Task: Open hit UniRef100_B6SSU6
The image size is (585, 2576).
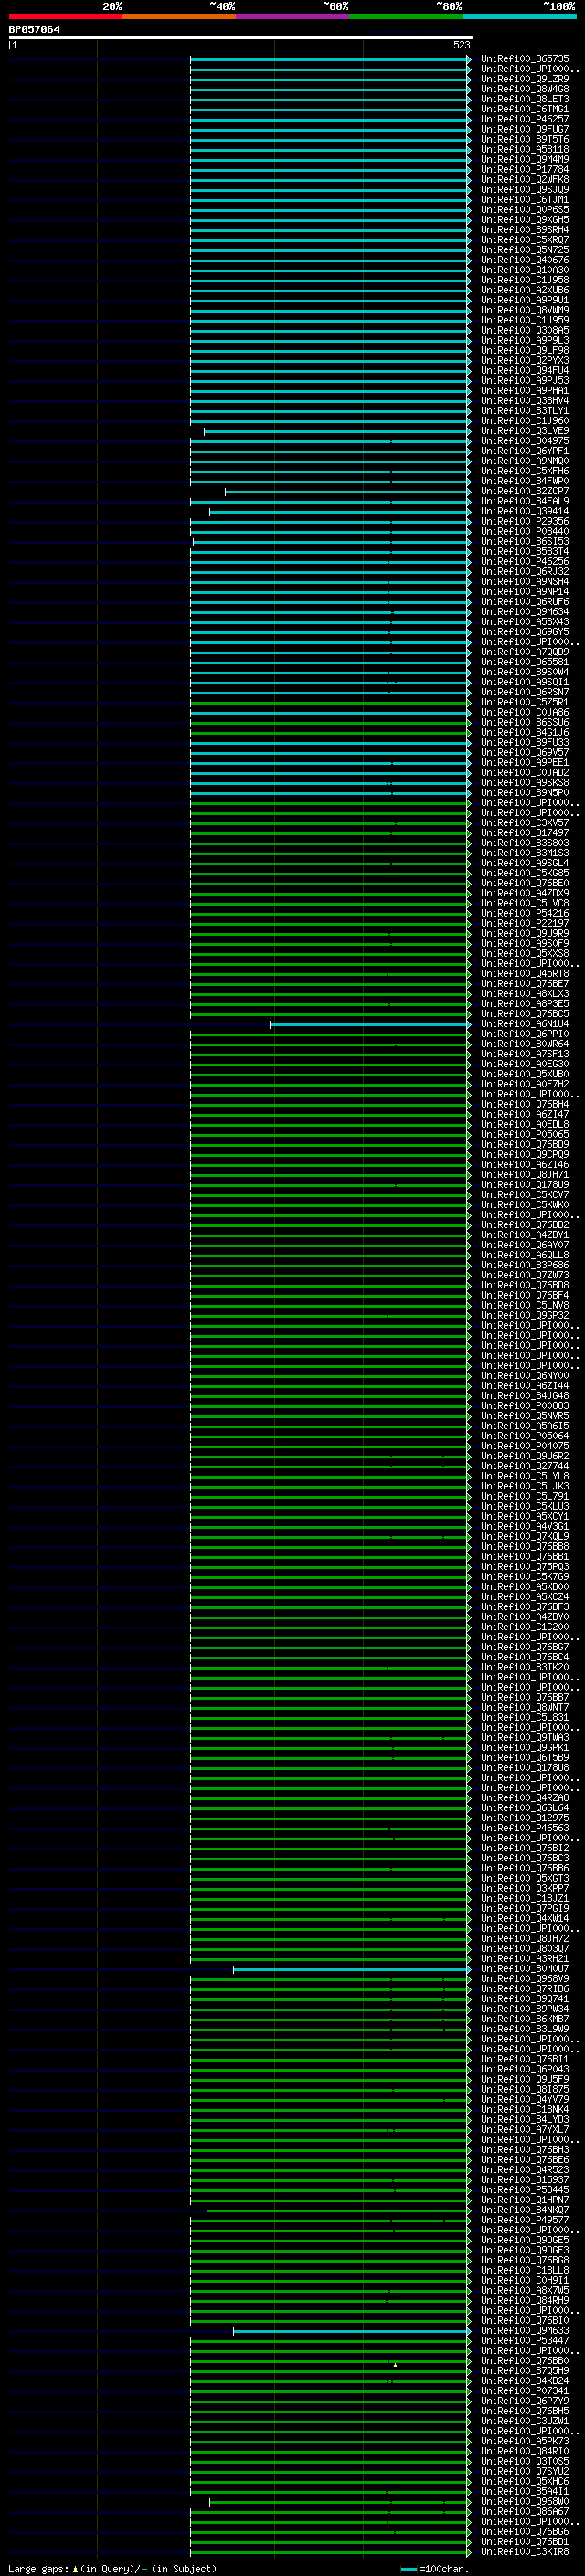Action: pos(525,722)
